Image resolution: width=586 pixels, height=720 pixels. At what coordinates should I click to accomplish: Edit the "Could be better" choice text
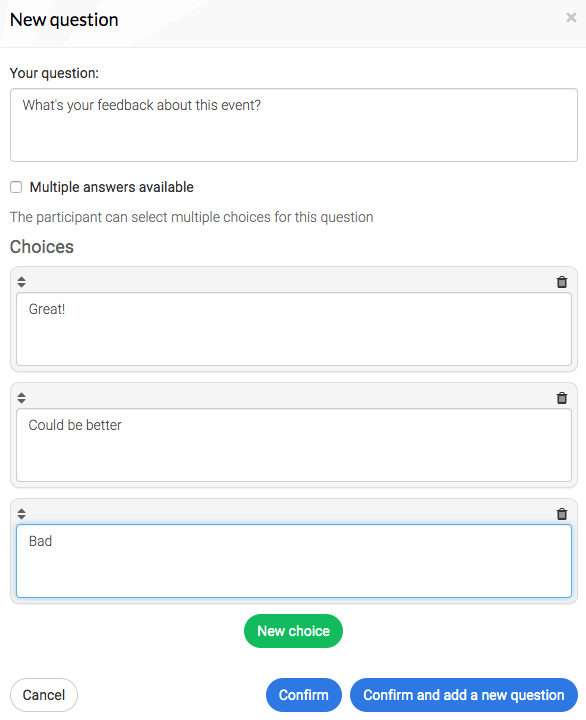(293, 445)
